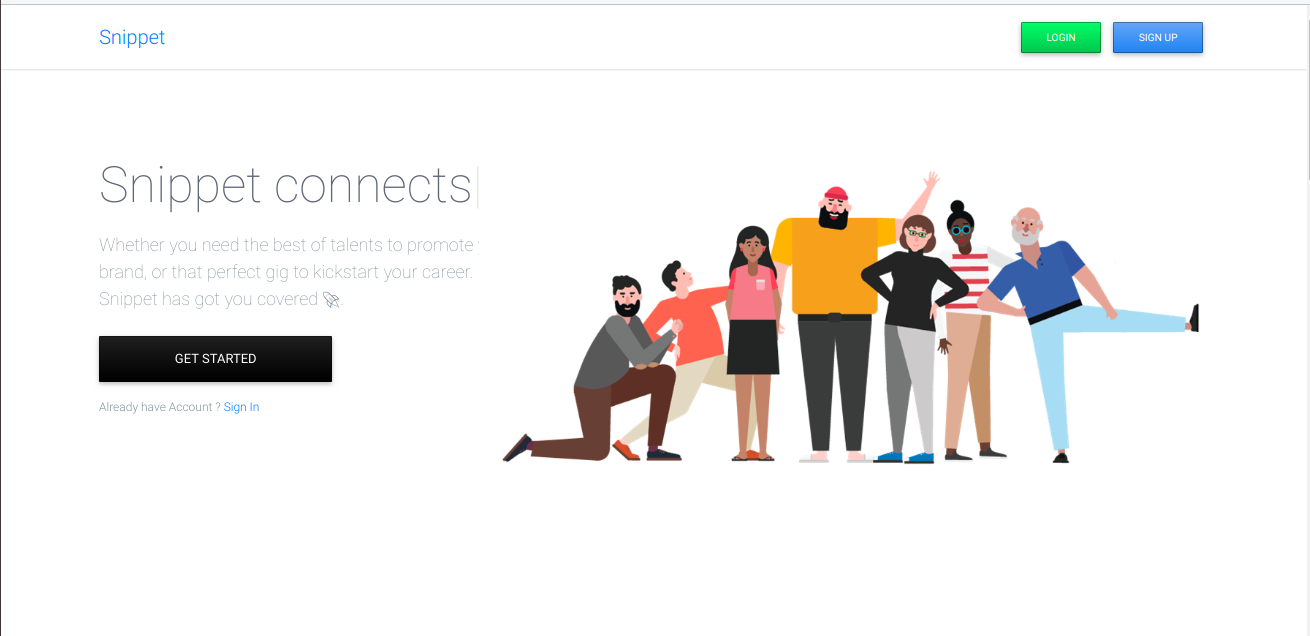Start with the black GET STARTED button

click(x=215, y=359)
